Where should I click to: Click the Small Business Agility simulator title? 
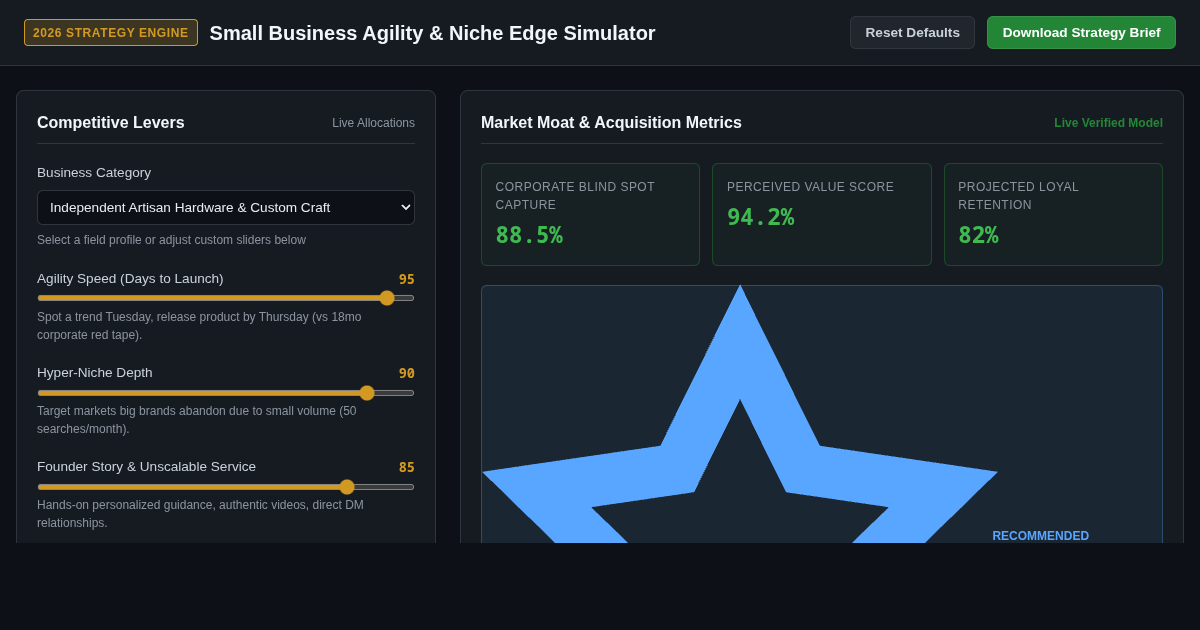click(432, 33)
